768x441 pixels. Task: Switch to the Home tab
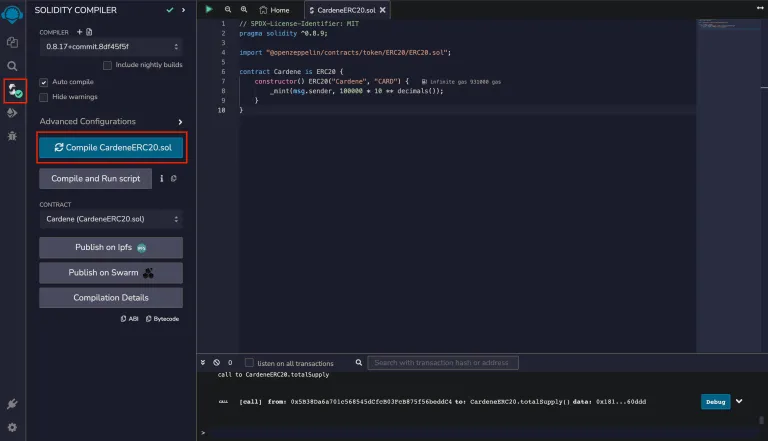coord(274,10)
